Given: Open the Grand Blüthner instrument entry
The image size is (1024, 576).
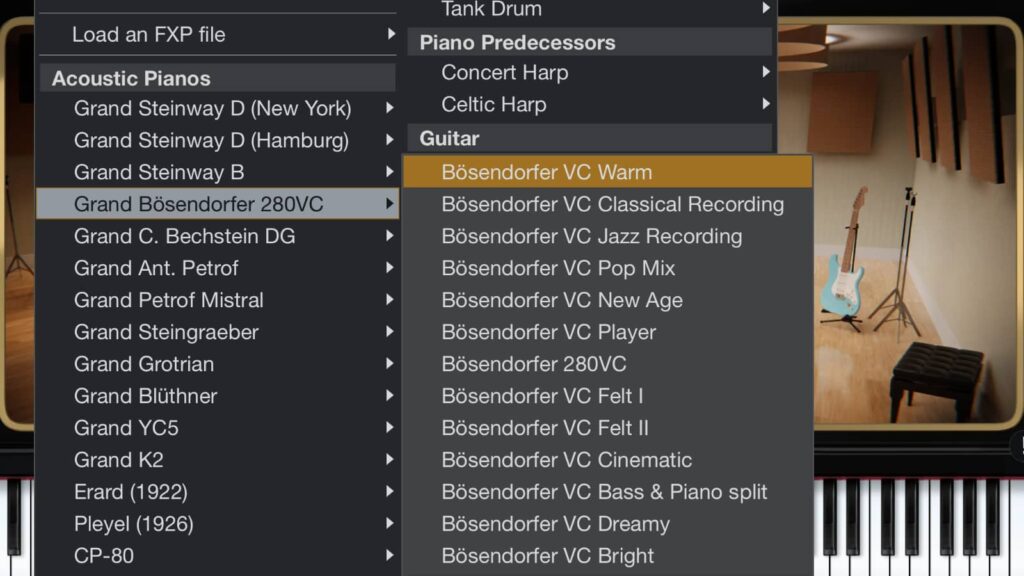Looking at the screenshot, I should [145, 396].
